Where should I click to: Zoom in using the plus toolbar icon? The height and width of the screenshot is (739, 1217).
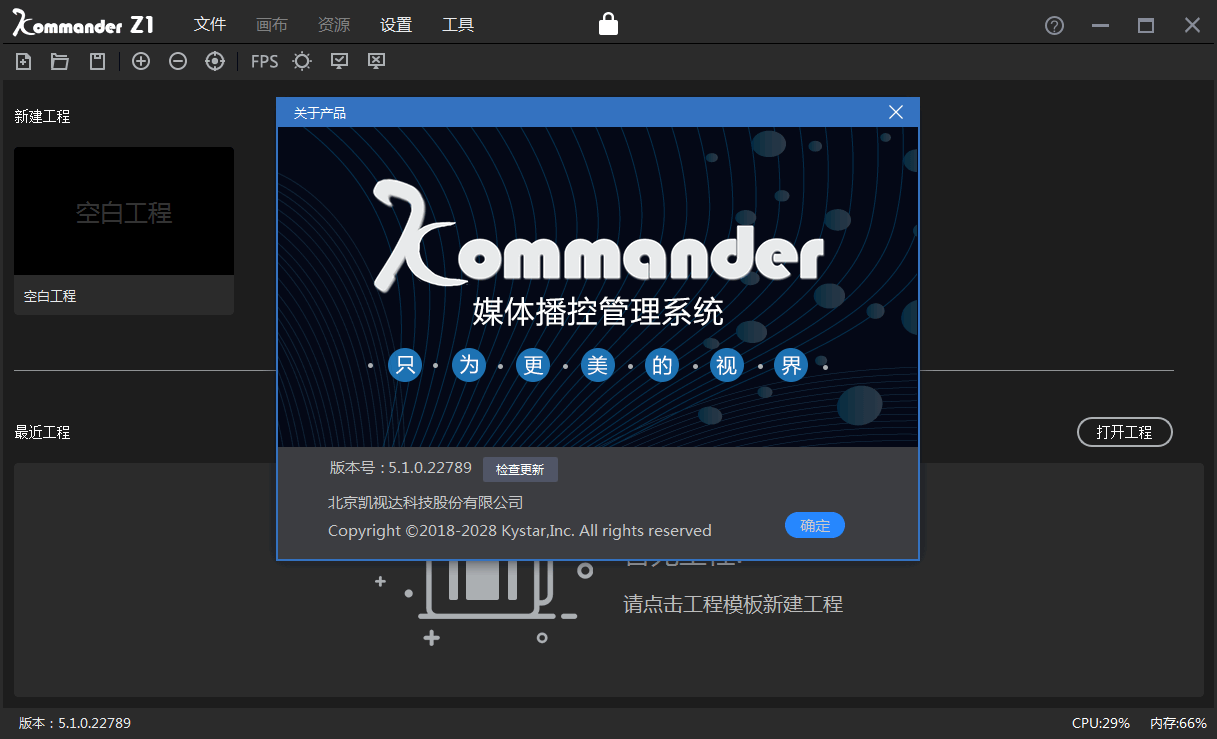point(140,61)
